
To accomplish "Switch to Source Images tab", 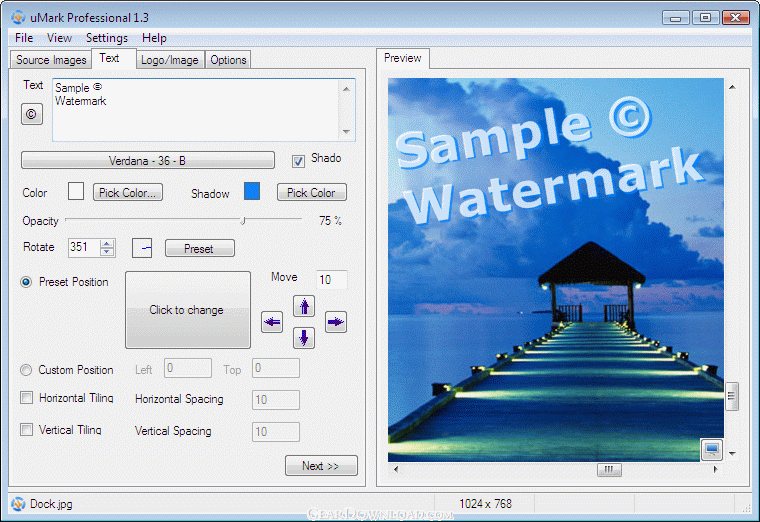I will [x=51, y=60].
